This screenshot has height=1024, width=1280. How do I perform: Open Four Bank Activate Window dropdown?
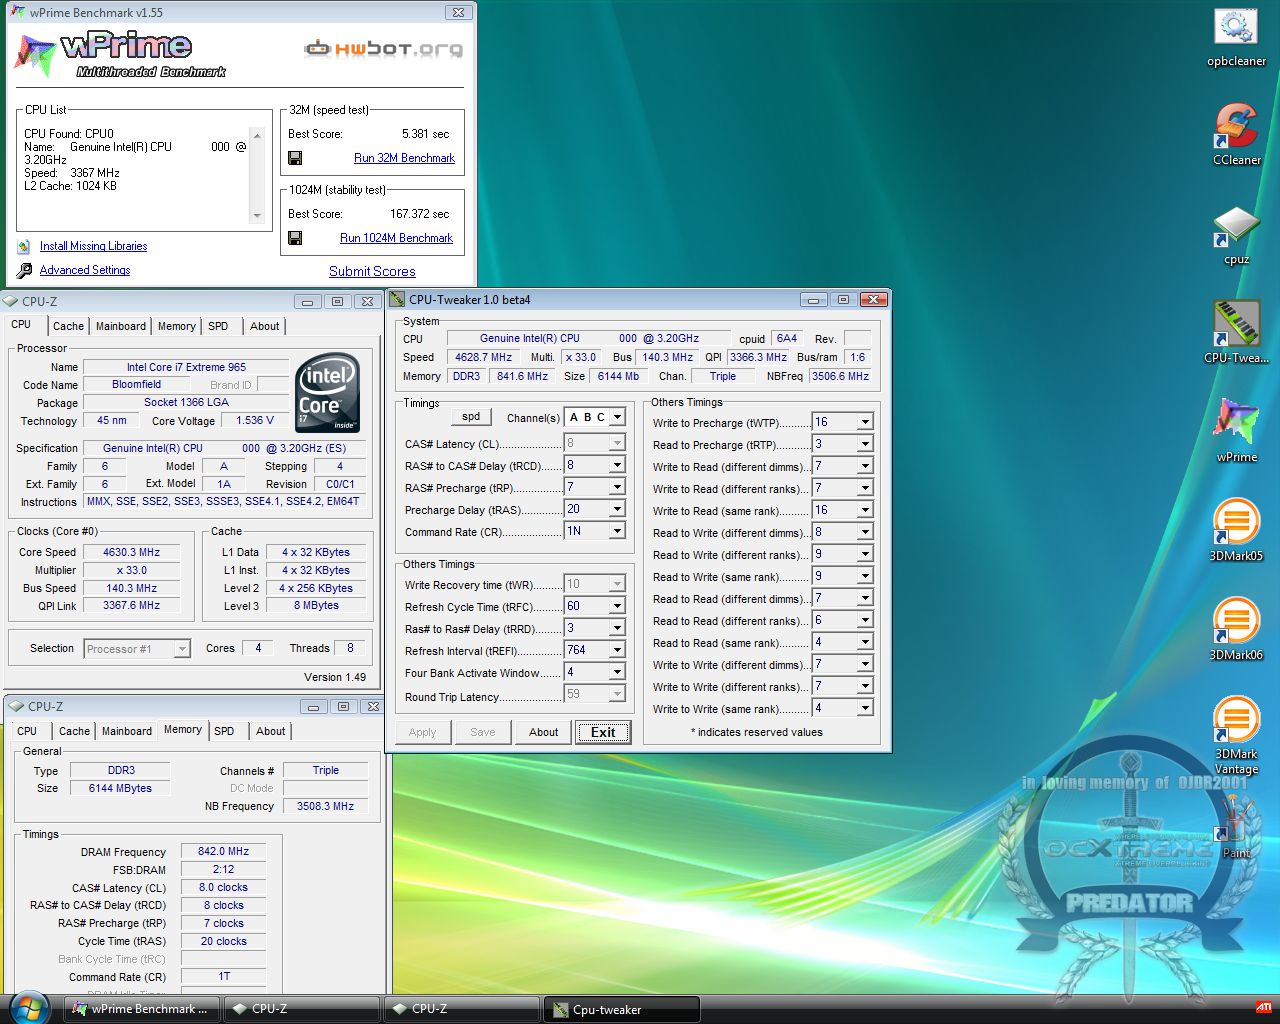[x=617, y=672]
